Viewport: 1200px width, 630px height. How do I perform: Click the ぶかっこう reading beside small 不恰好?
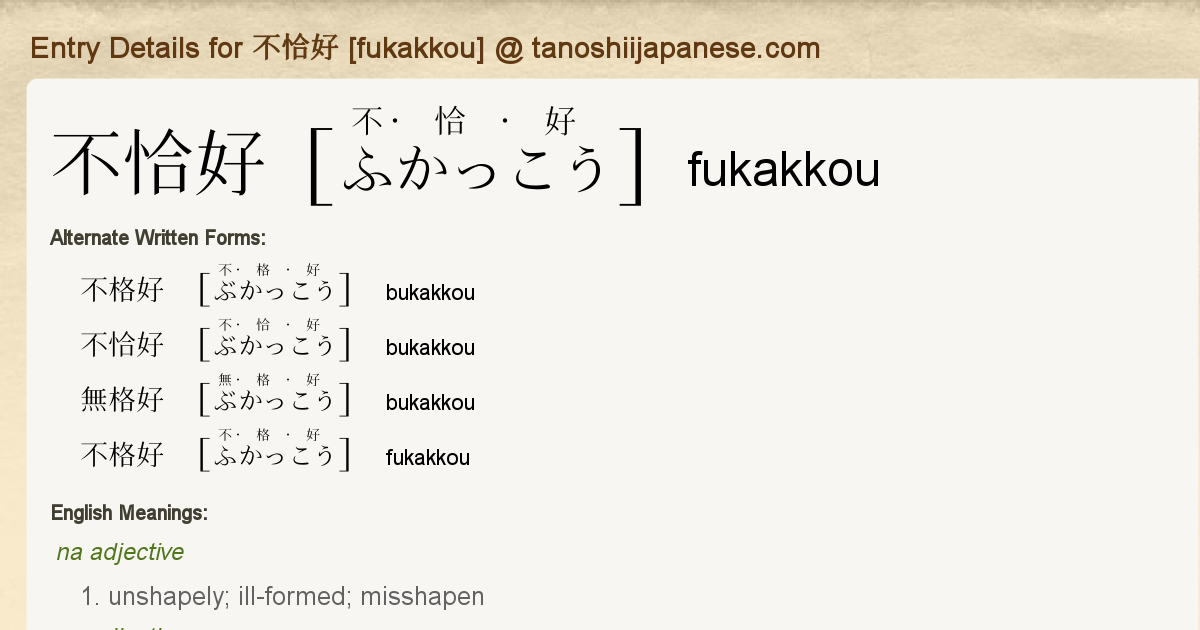point(274,347)
